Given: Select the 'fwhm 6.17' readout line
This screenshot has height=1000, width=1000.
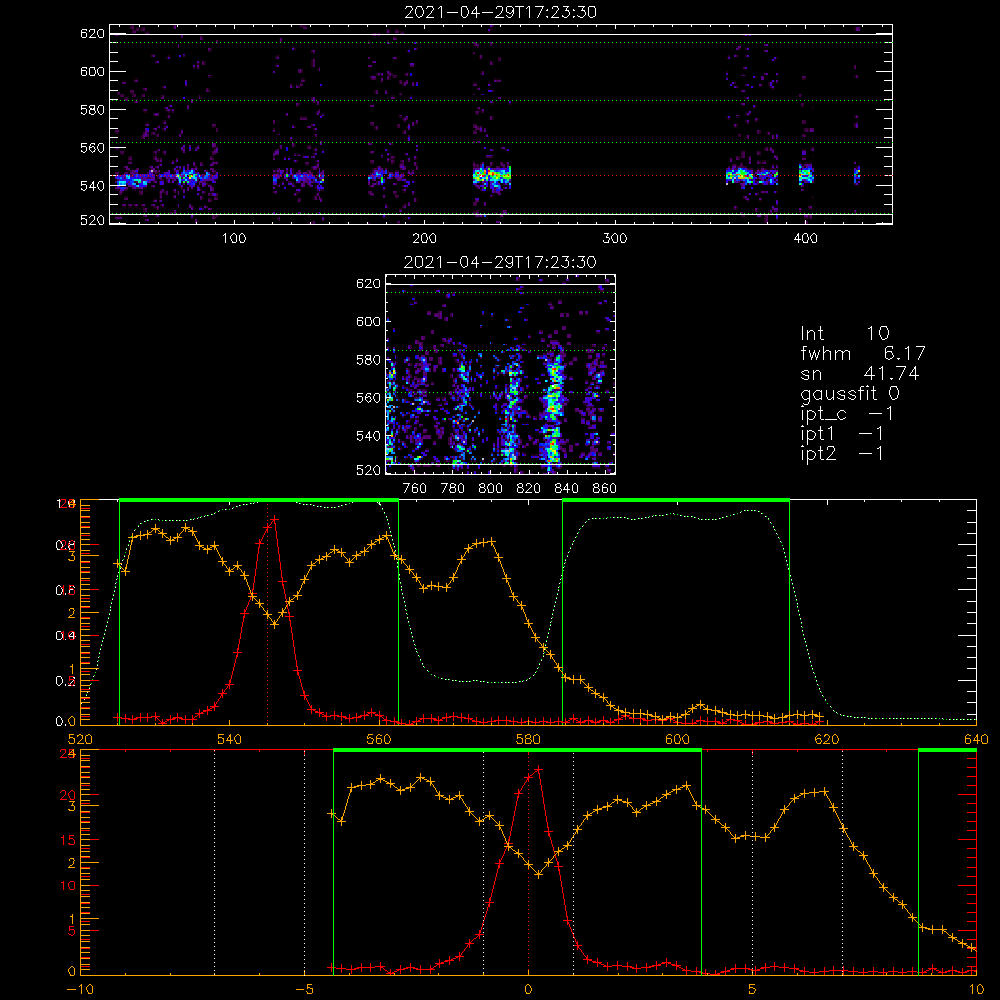Looking at the screenshot, I should [863, 353].
